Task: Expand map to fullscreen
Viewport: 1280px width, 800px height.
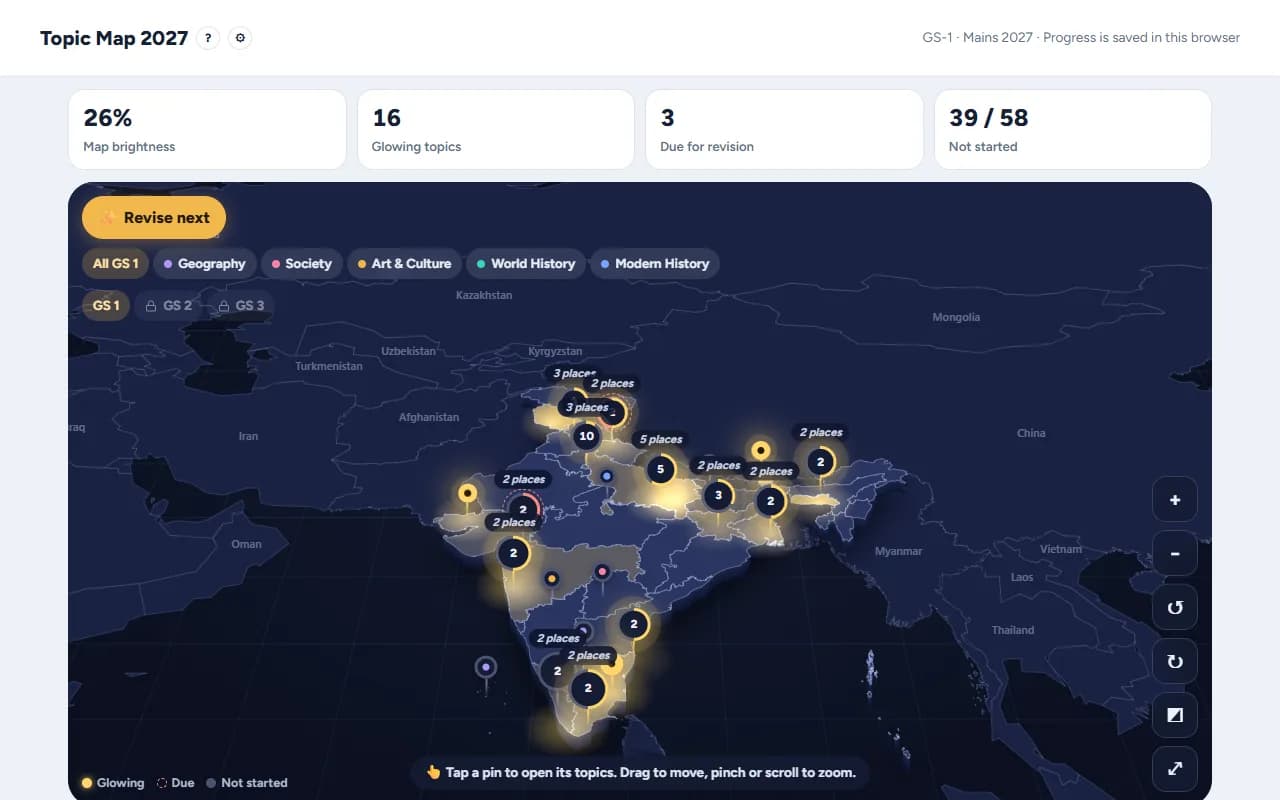Action: [1175, 769]
